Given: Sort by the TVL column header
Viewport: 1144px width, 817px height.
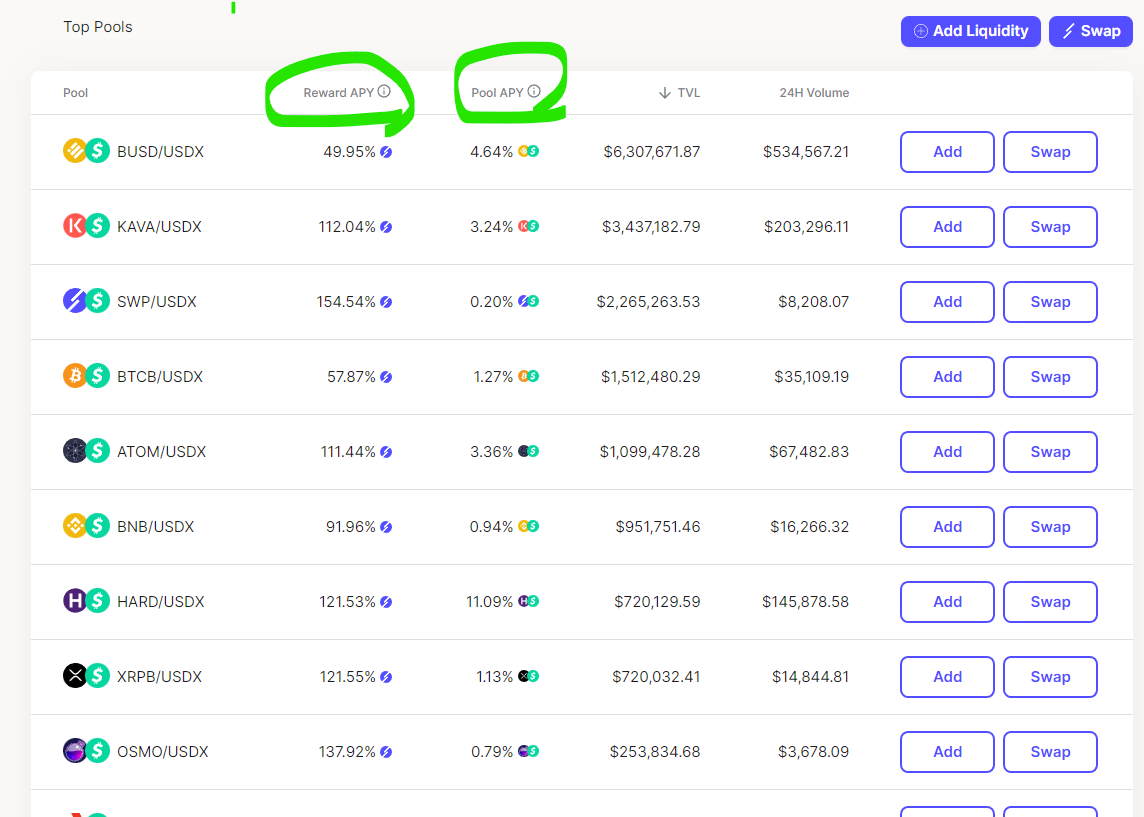Looking at the screenshot, I should (689, 93).
